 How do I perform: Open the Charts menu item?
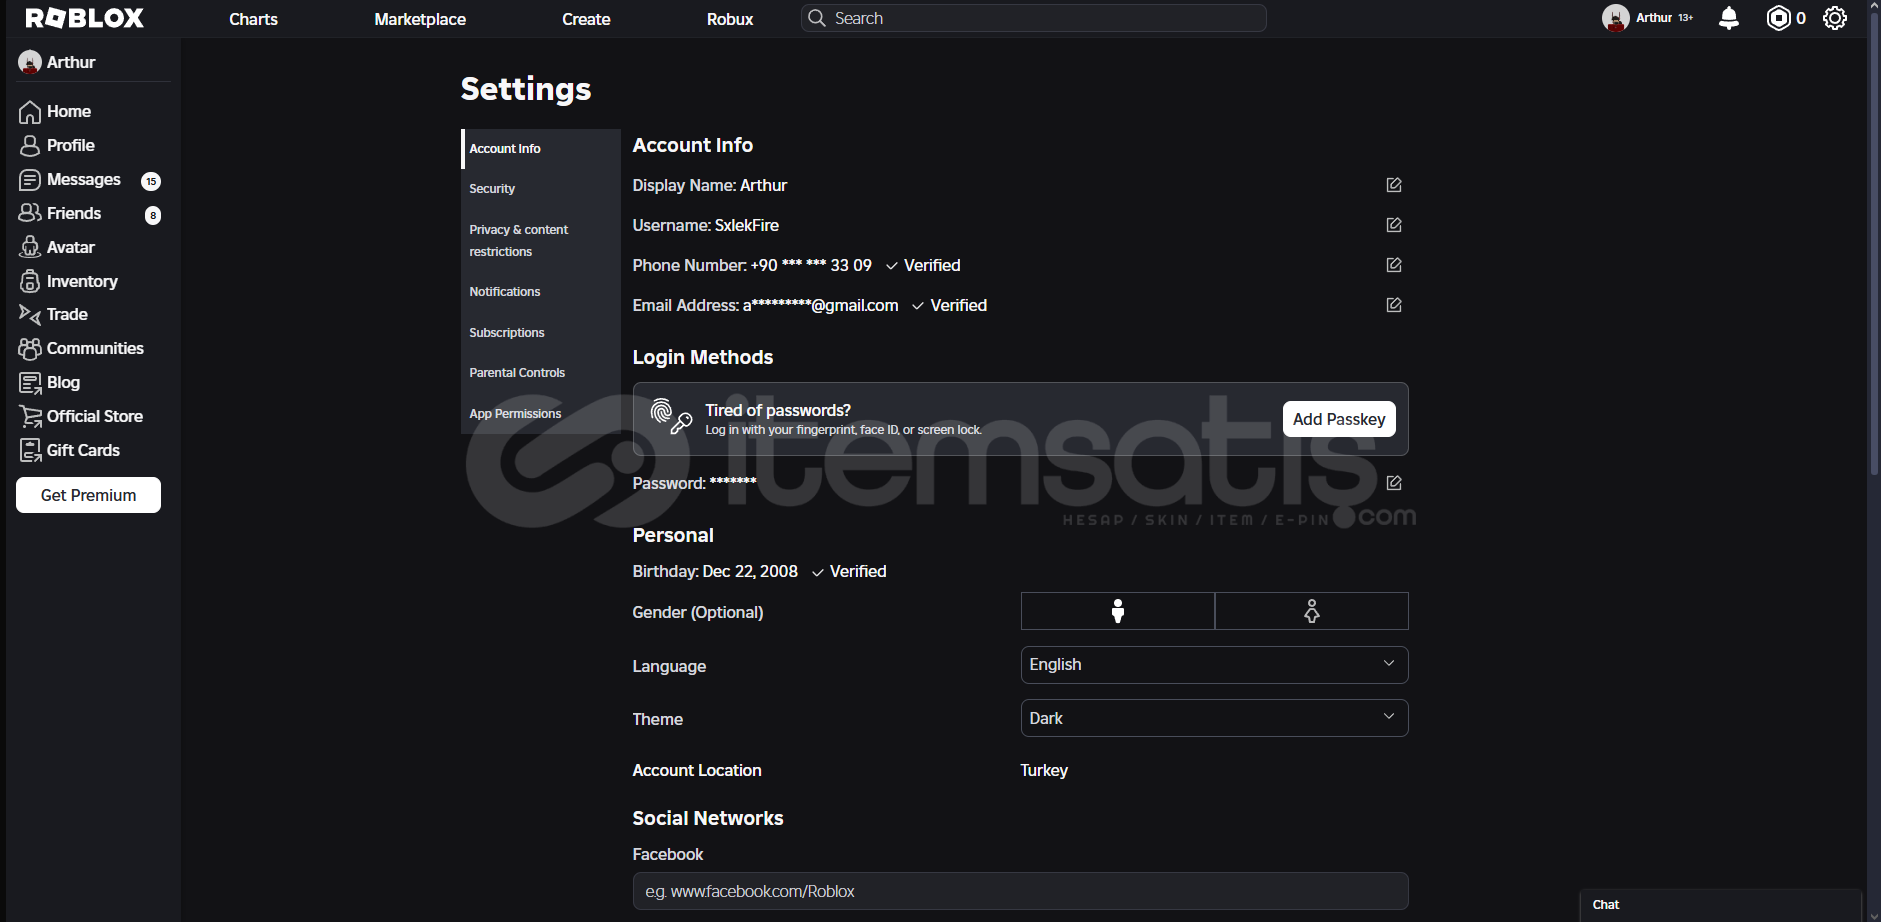point(253,19)
